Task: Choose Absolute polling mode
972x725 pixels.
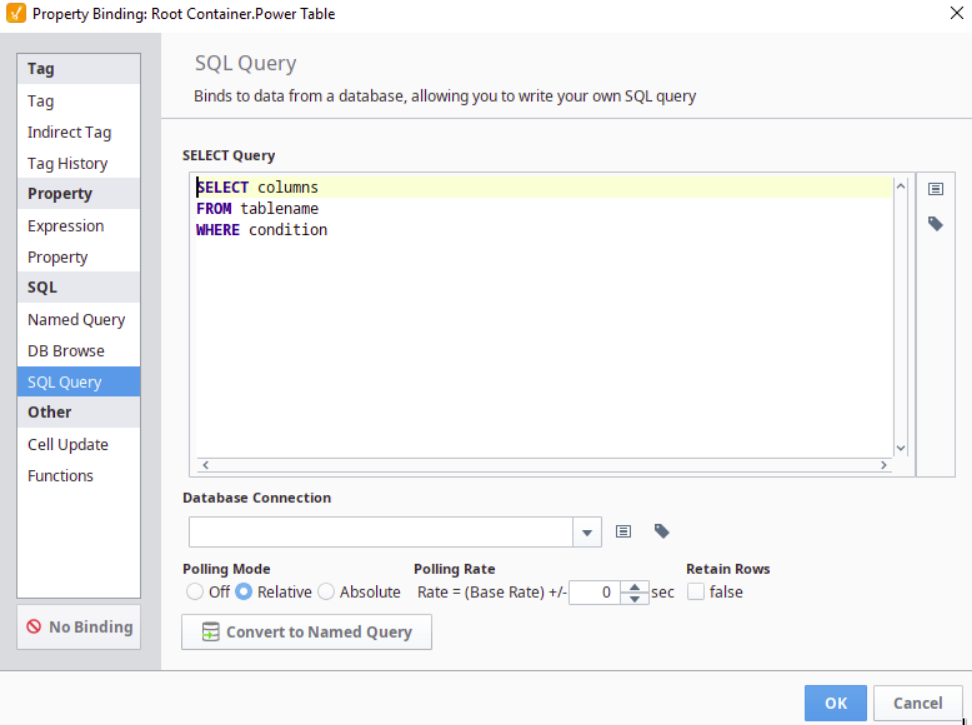Action: tap(326, 592)
